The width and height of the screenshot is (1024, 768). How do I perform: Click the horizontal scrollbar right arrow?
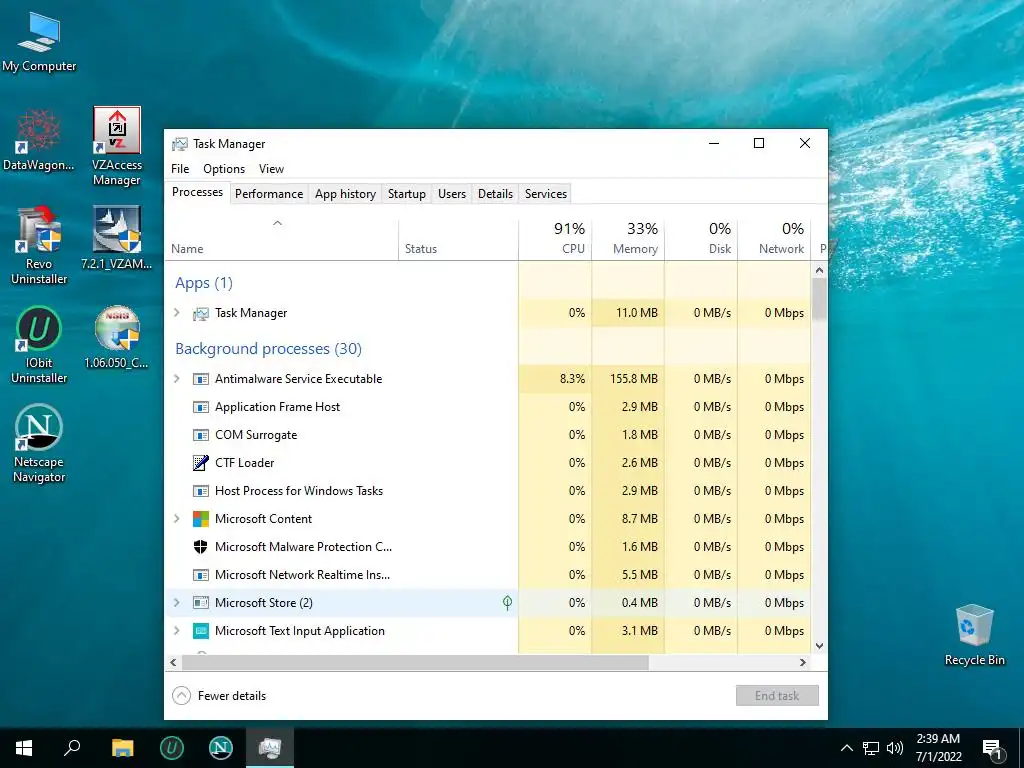pyautogui.click(x=803, y=662)
